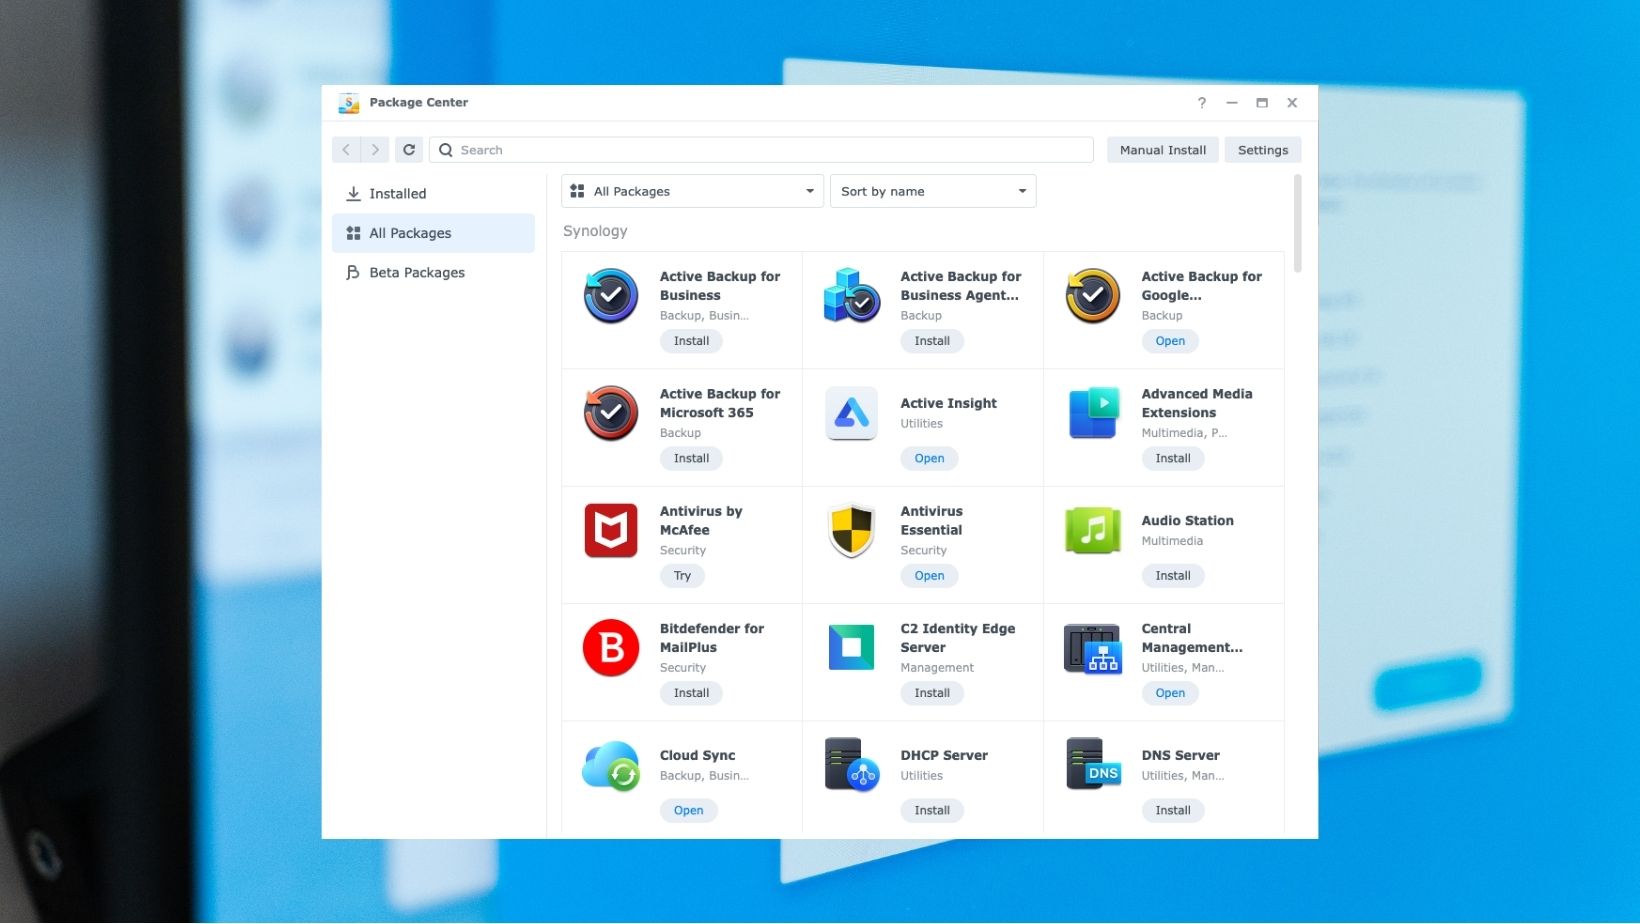
Task: Click the Active Backup for Microsoft 365 icon
Action: pyautogui.click(x=611, y=413)
